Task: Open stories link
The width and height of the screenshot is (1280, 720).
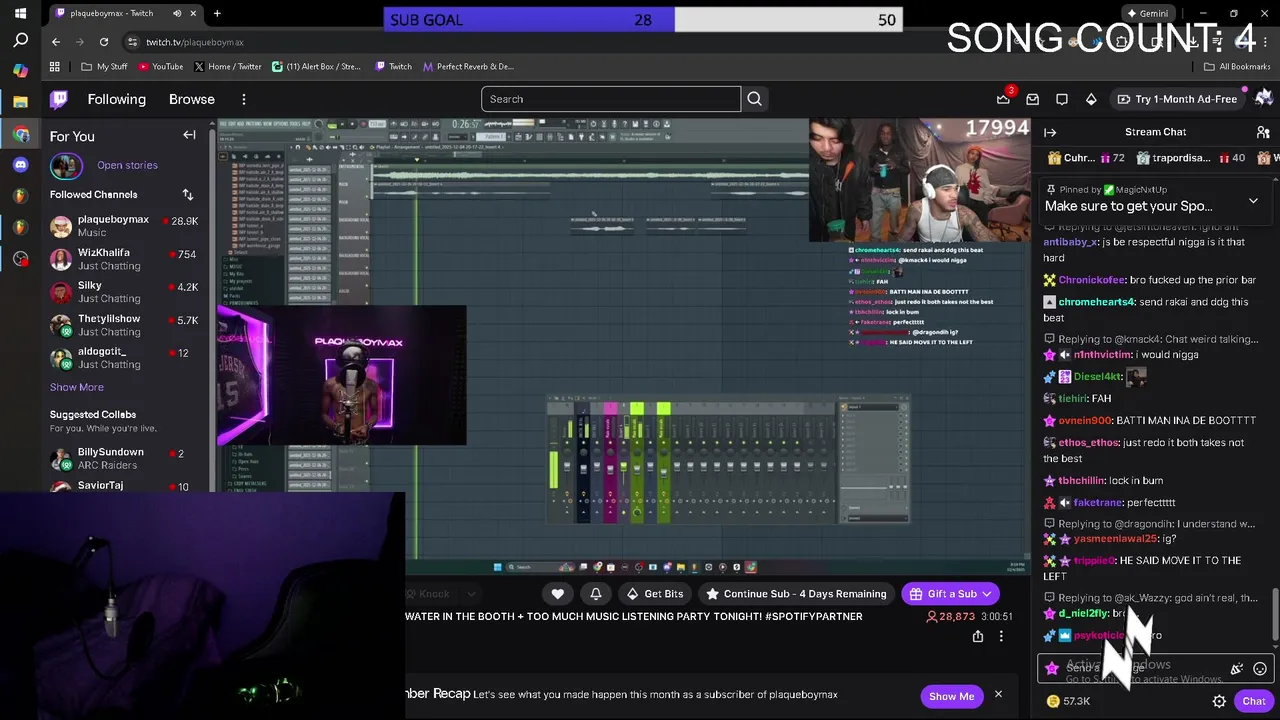Action: coord(127,165)
